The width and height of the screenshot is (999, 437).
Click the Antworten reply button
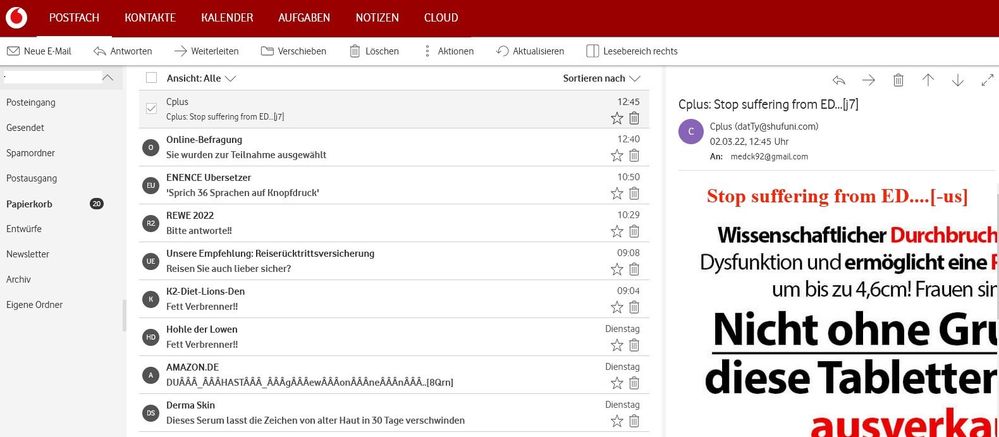[x=122, y=51]
